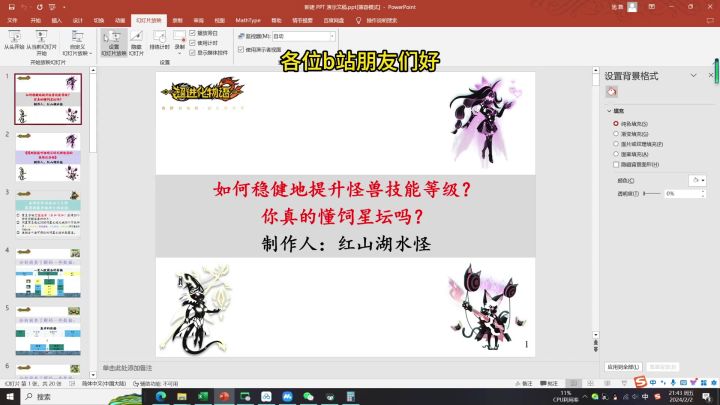
Task: Select slide 5 thumbnail
Action: coord(48,330)
